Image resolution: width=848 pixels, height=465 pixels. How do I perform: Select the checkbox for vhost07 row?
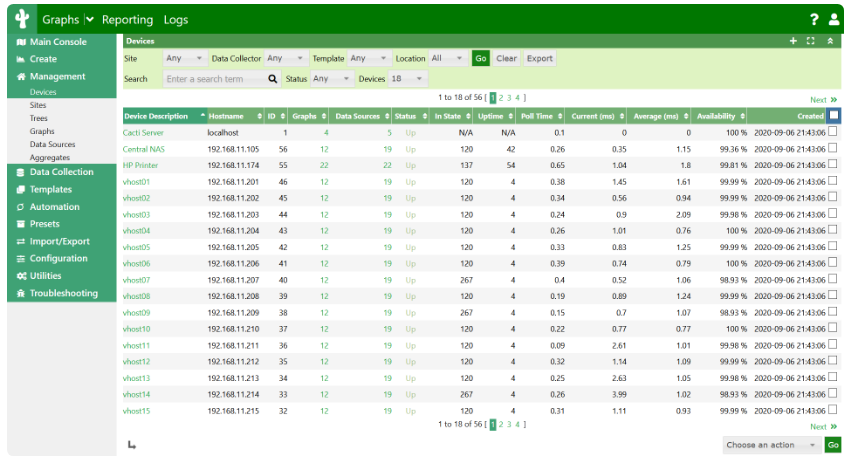coord(833,280)
